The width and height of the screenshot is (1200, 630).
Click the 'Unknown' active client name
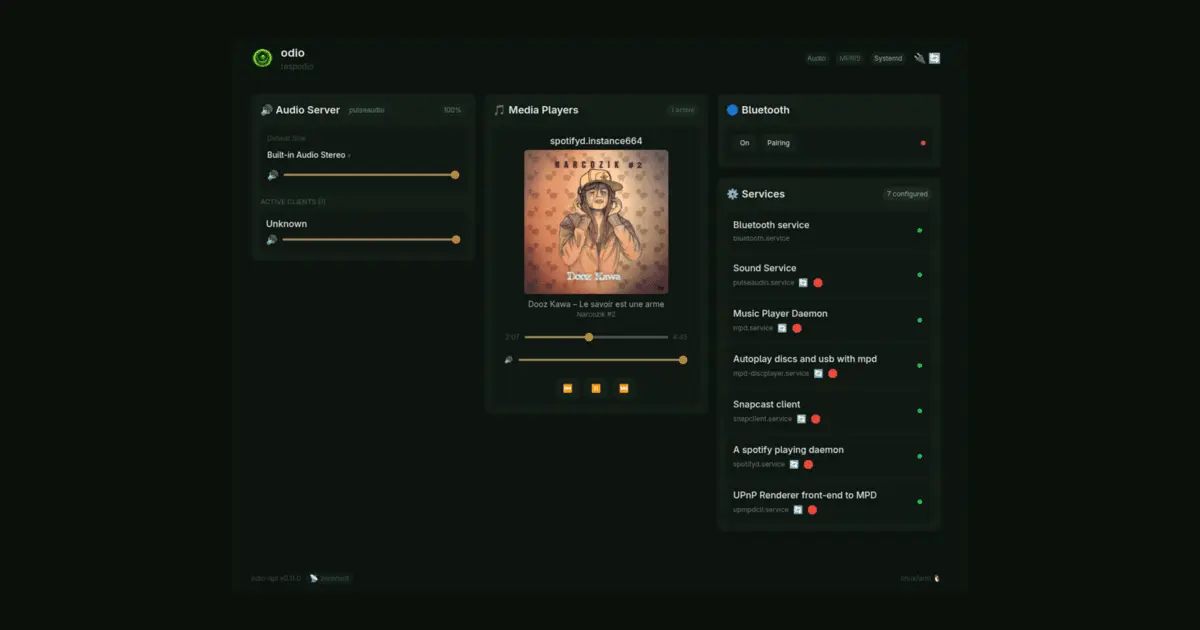click(x=286, y=224)
